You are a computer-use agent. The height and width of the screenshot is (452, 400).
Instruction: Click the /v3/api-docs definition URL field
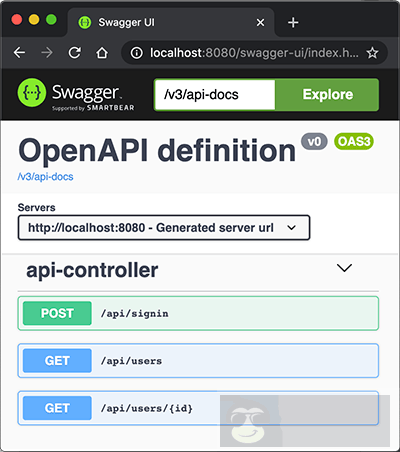(x=215, y=95)
